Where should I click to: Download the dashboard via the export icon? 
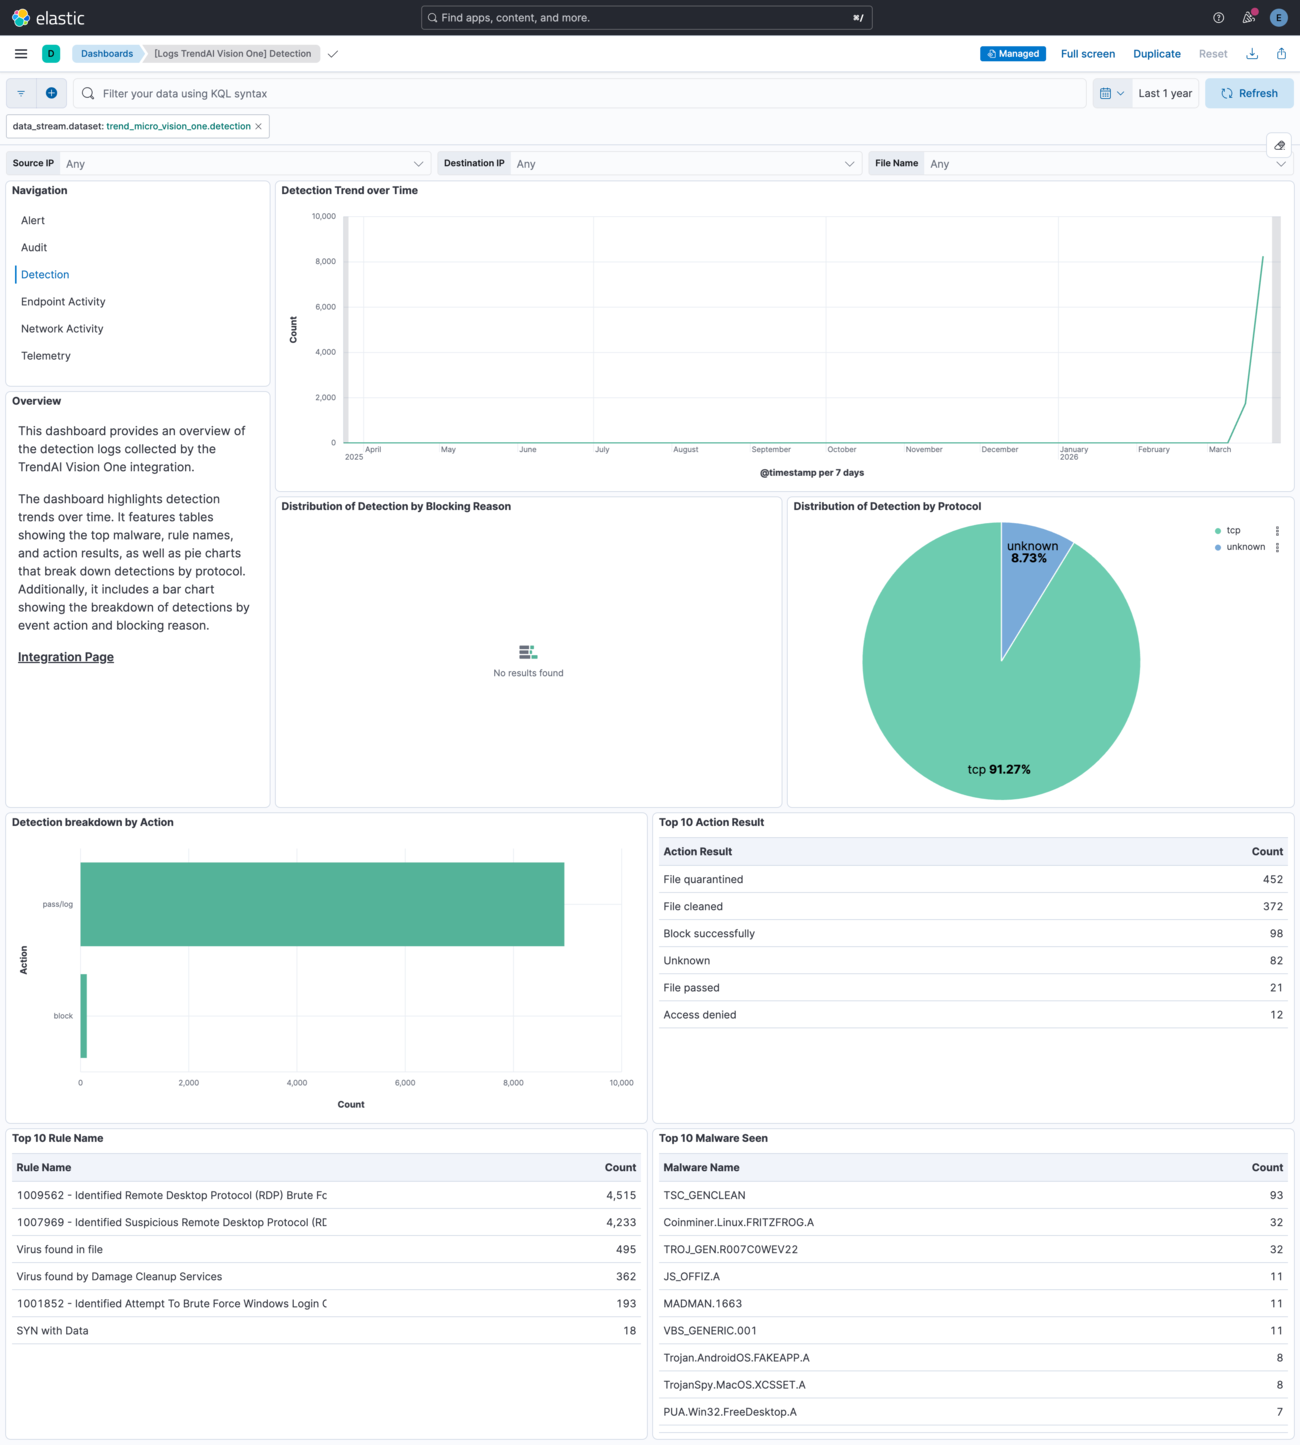pyautogui.click(x=1252, y=53)
